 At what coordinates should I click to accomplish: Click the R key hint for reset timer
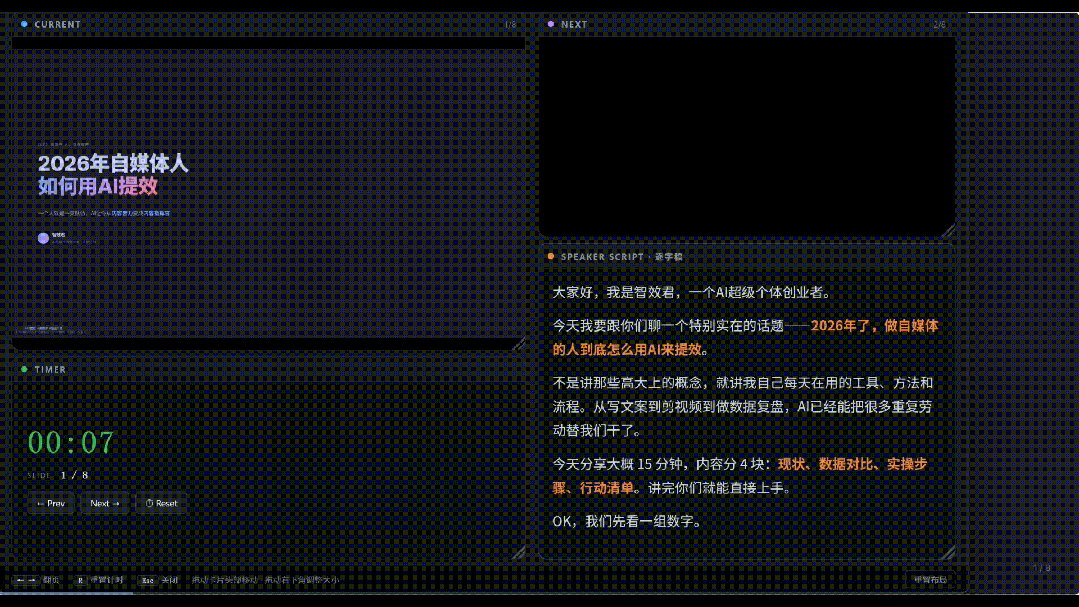click(x=81, y=580)
